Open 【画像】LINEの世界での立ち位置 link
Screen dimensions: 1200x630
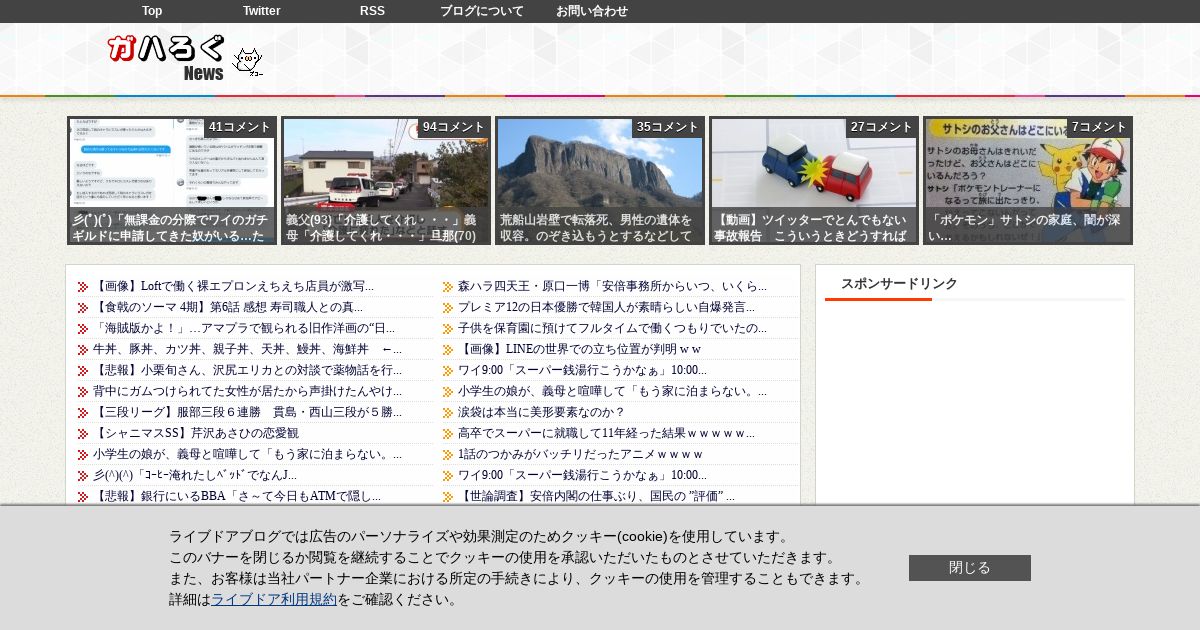tap(579, 349)
